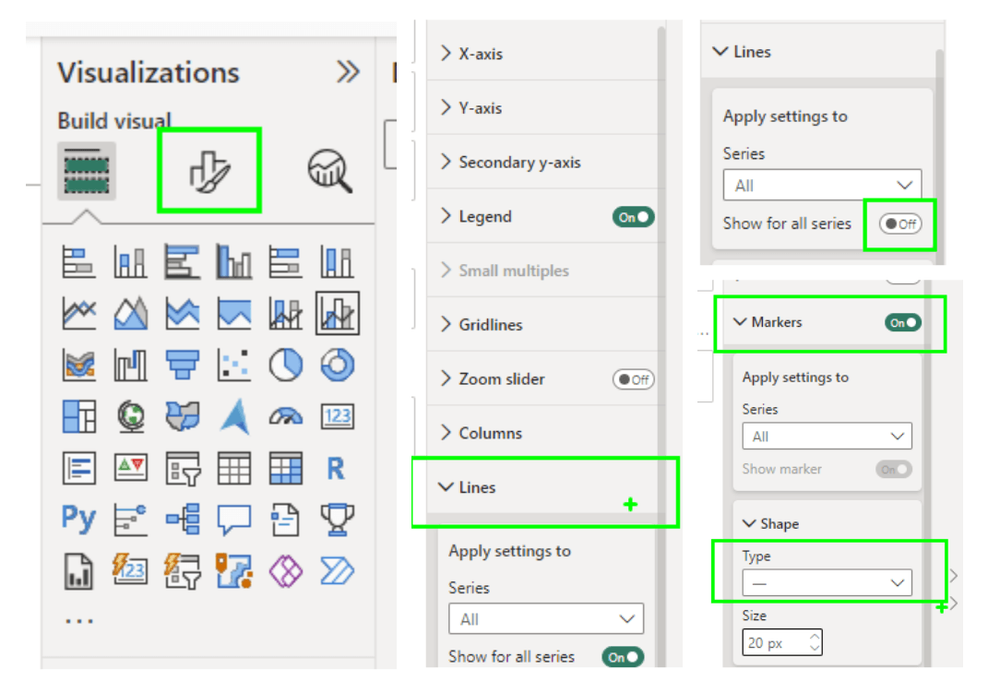This screenshot has height=696, width=1000.
Task: Toggle the Markers switch off
Action: pos(903,323)
